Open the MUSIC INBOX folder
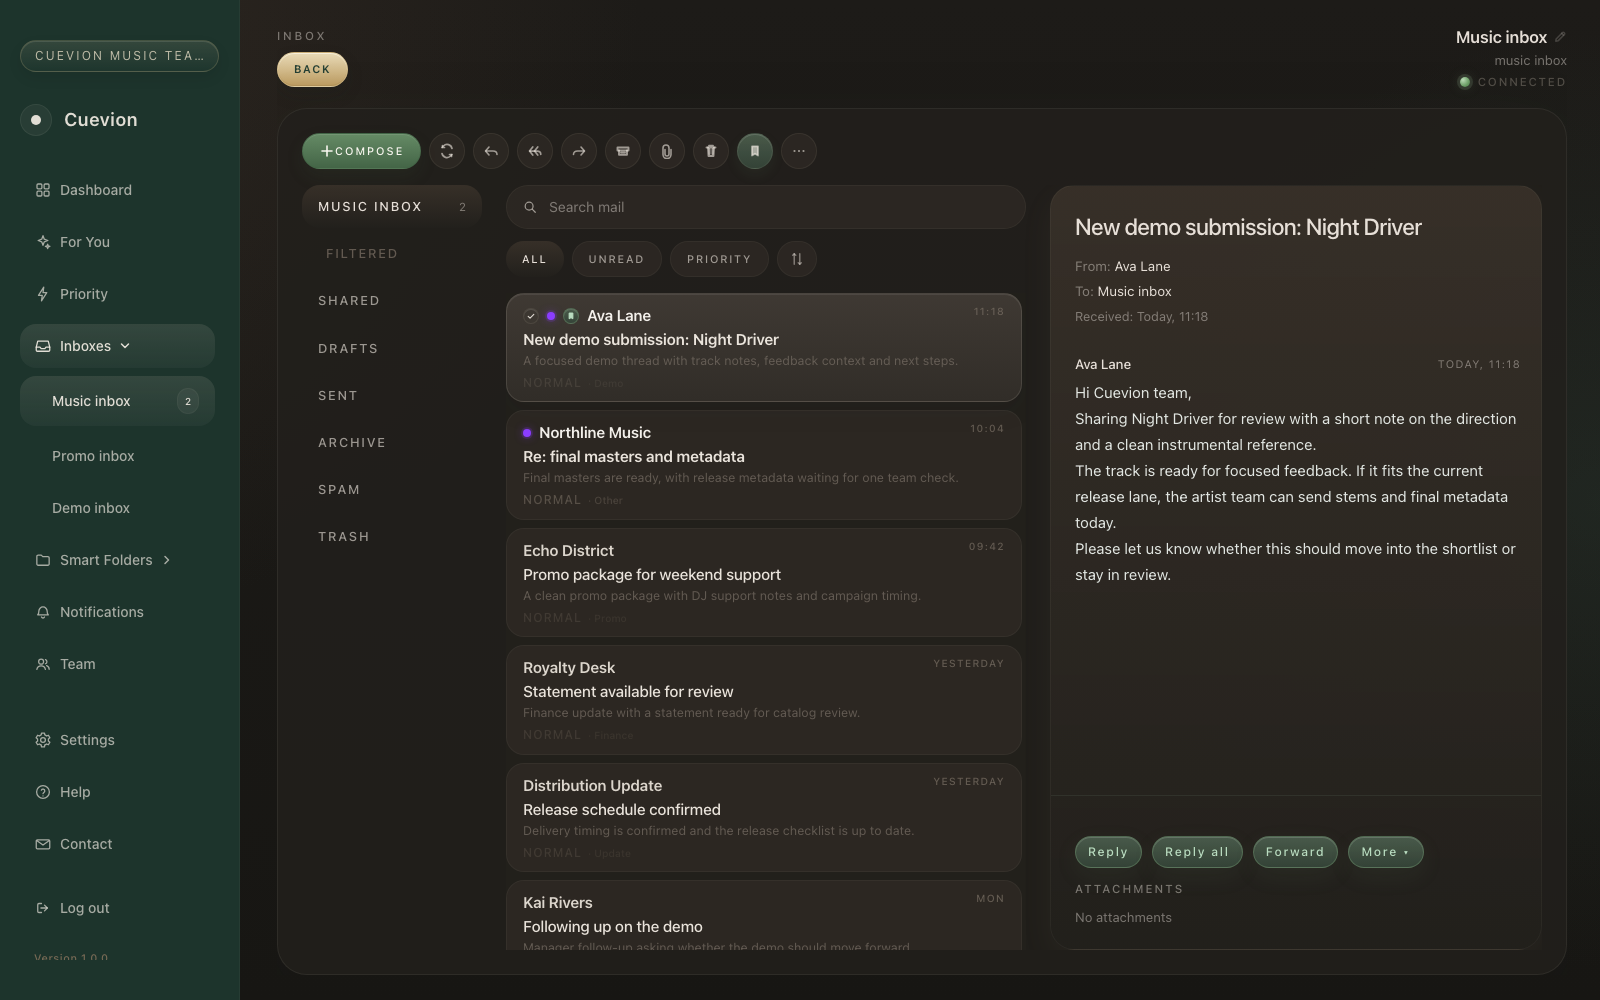Viewport: 1600px width, 1000px height. tap(392, 207)
